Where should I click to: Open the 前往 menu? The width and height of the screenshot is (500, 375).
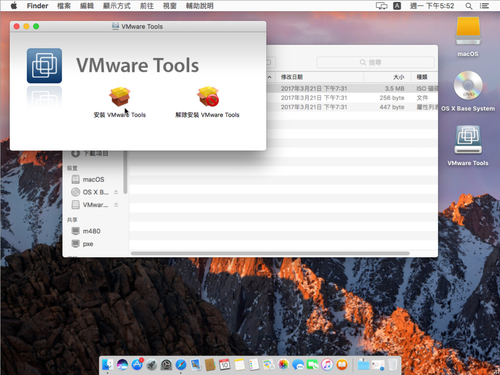coord(147,6)
